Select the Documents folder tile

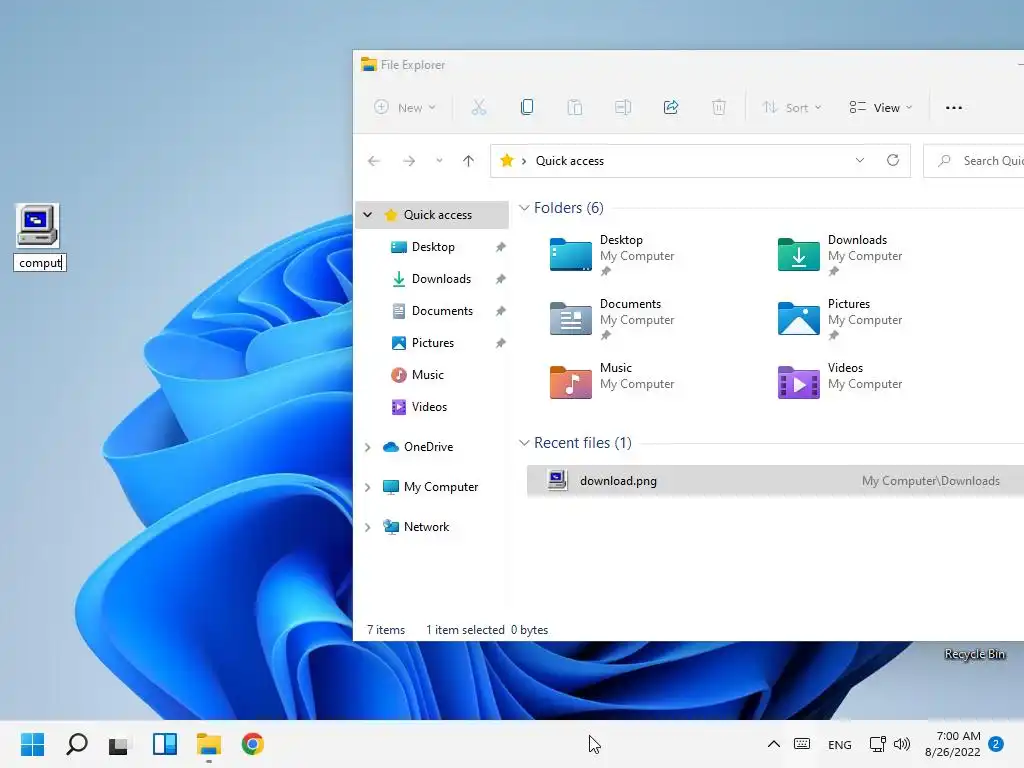[x=612, y=319]
